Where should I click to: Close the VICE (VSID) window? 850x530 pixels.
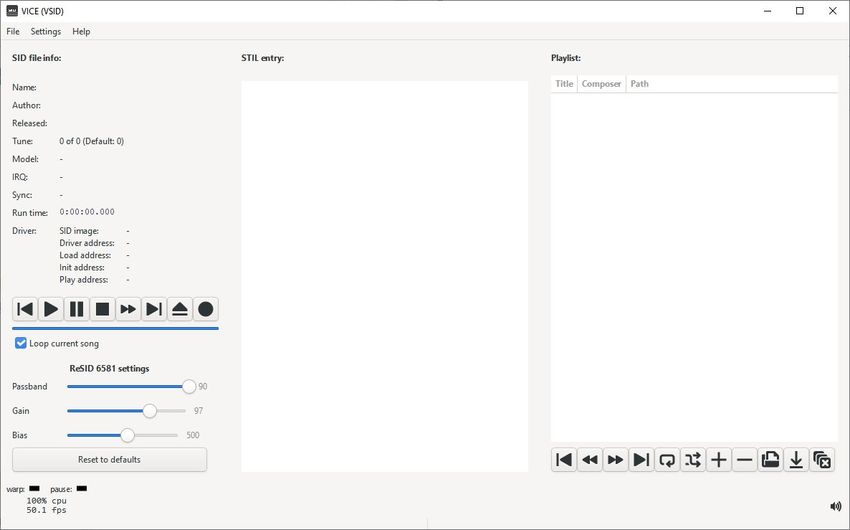coord(833,11)
